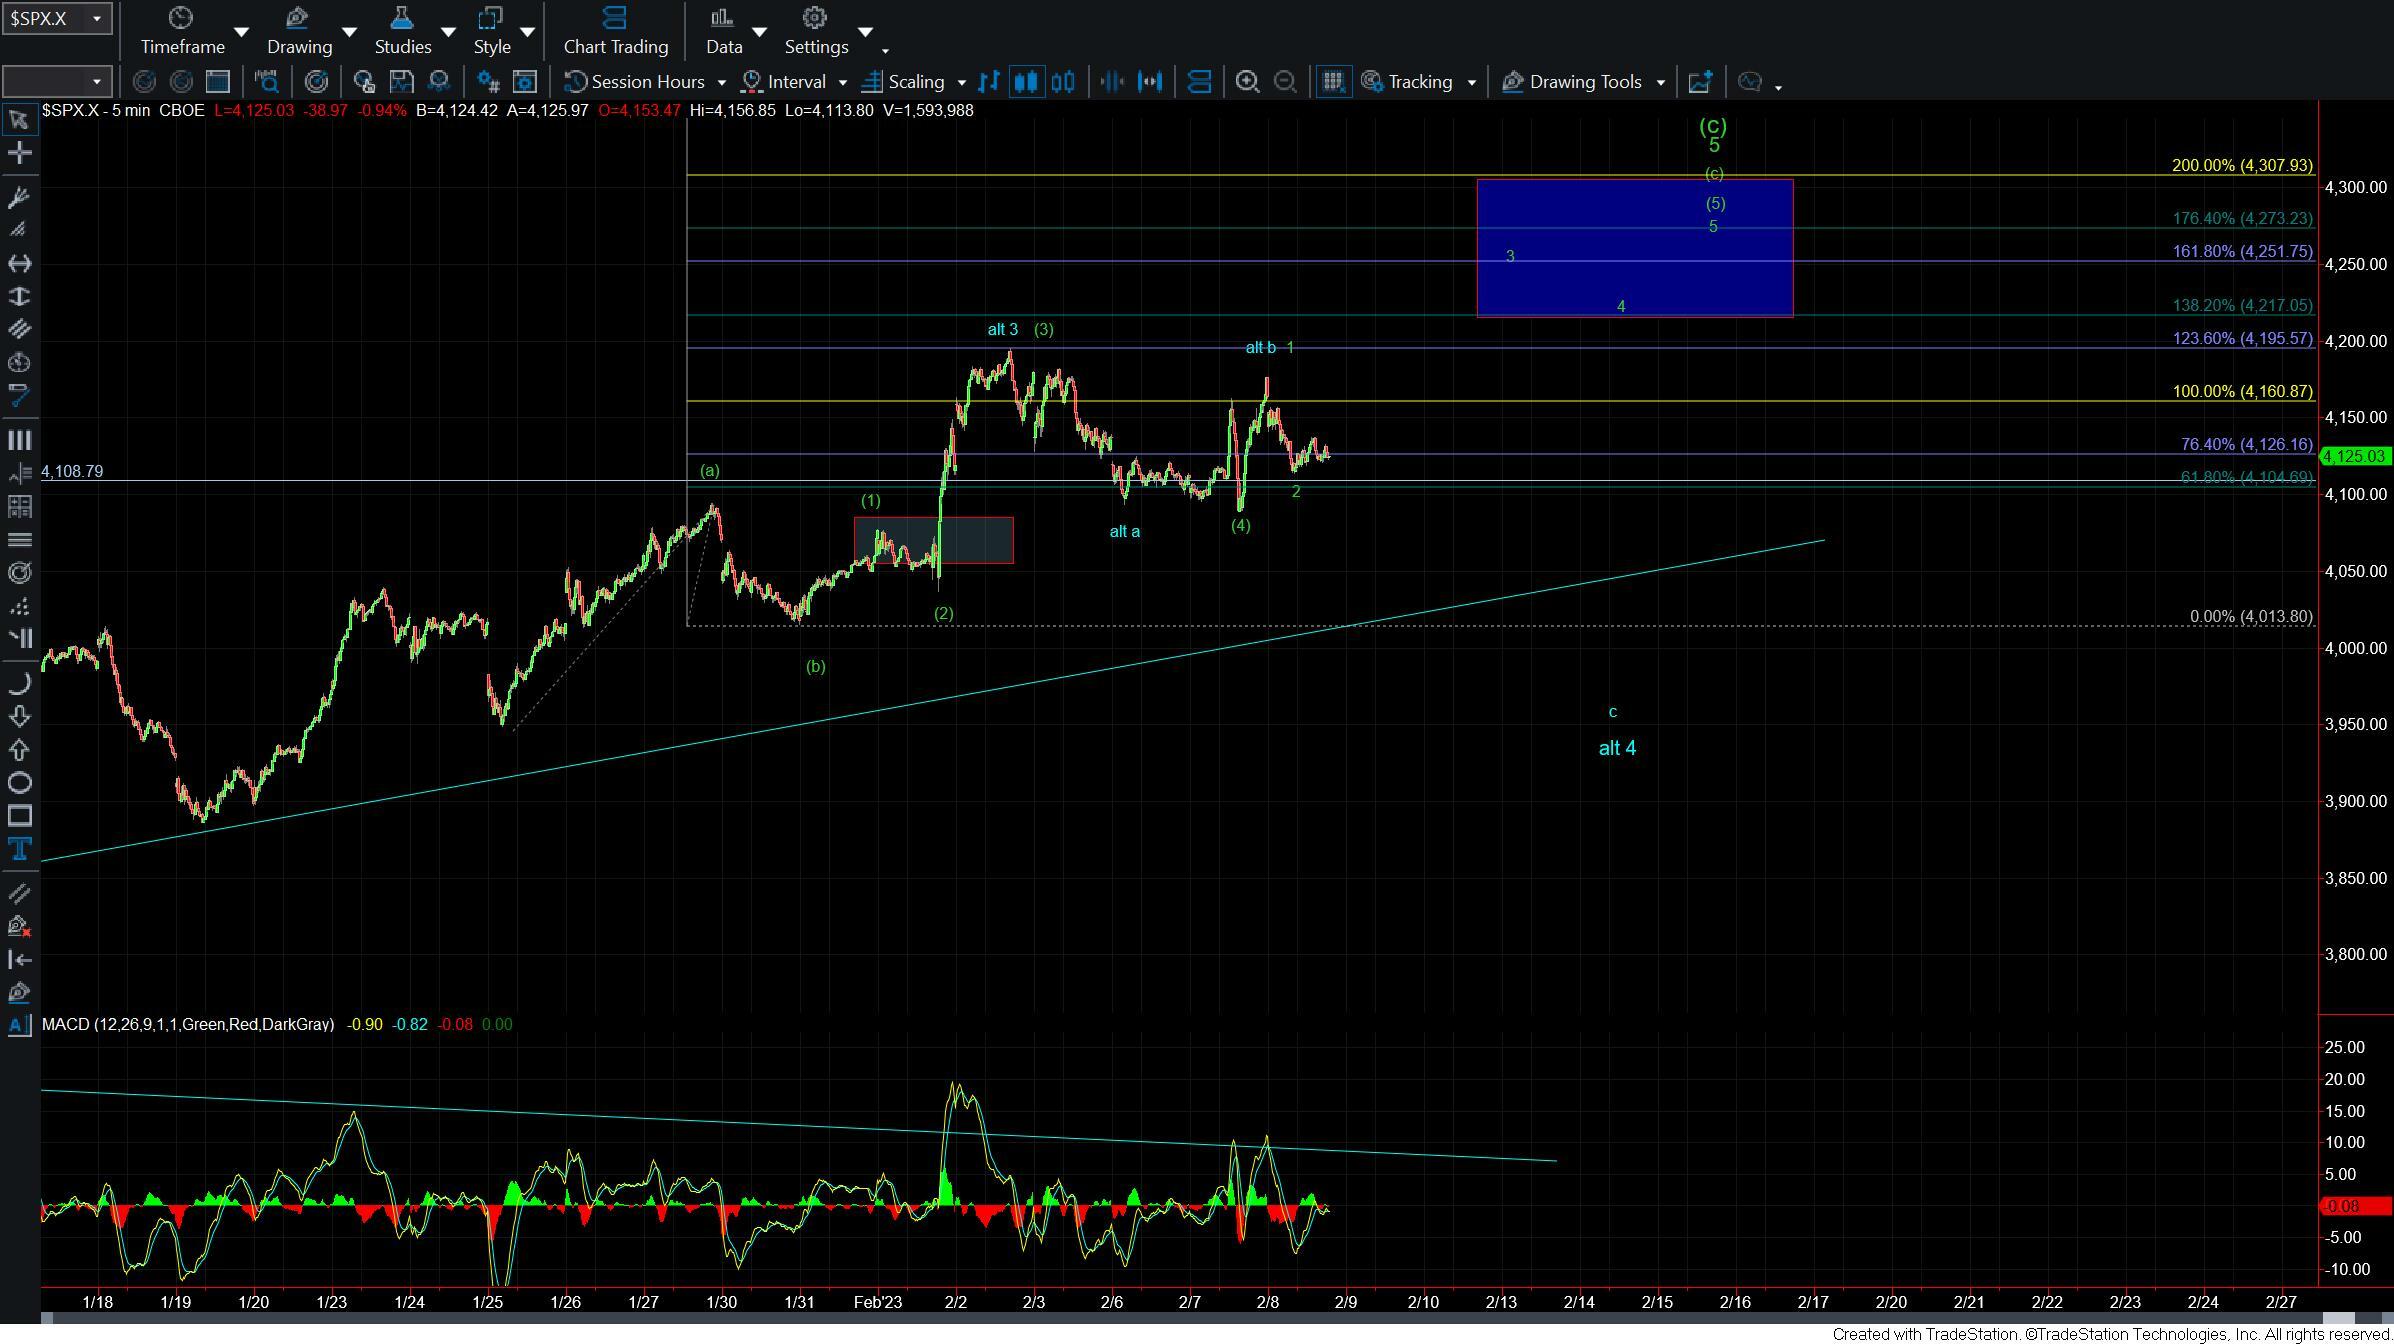
Task: Choose the Fibonacci speed fan tool
Action: pos(19,230)
